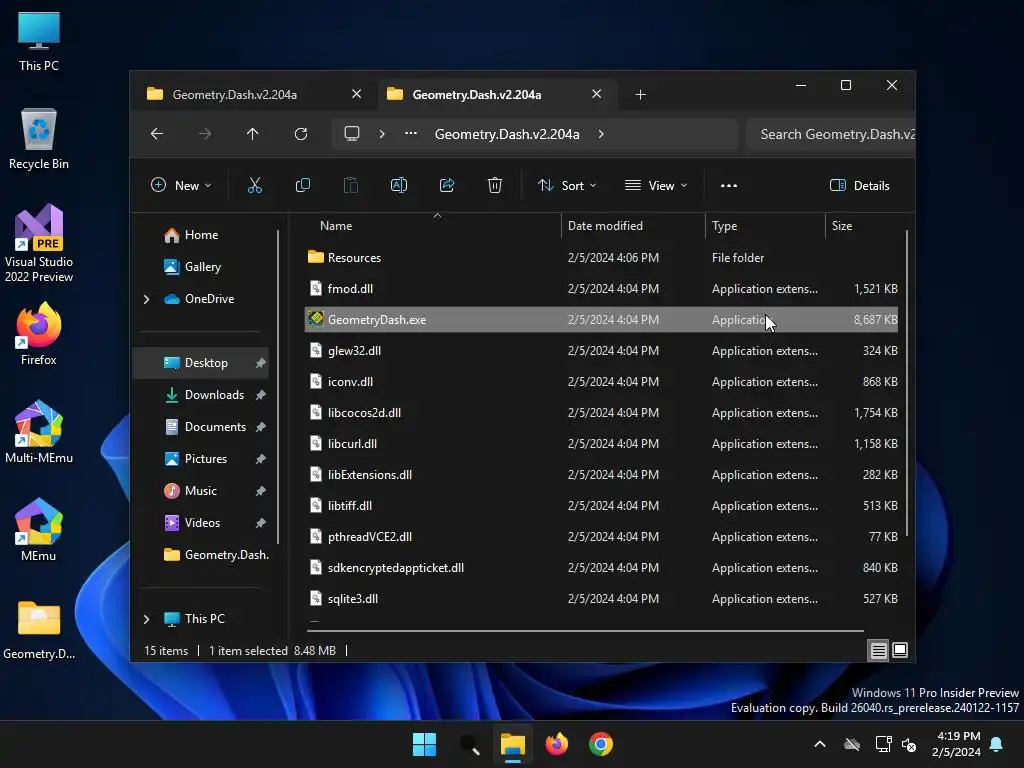Expand hidden breadcrumb path ellipsis
Image resolution: width=1024 pixels, height=768 pixels.
pos(411,133)
